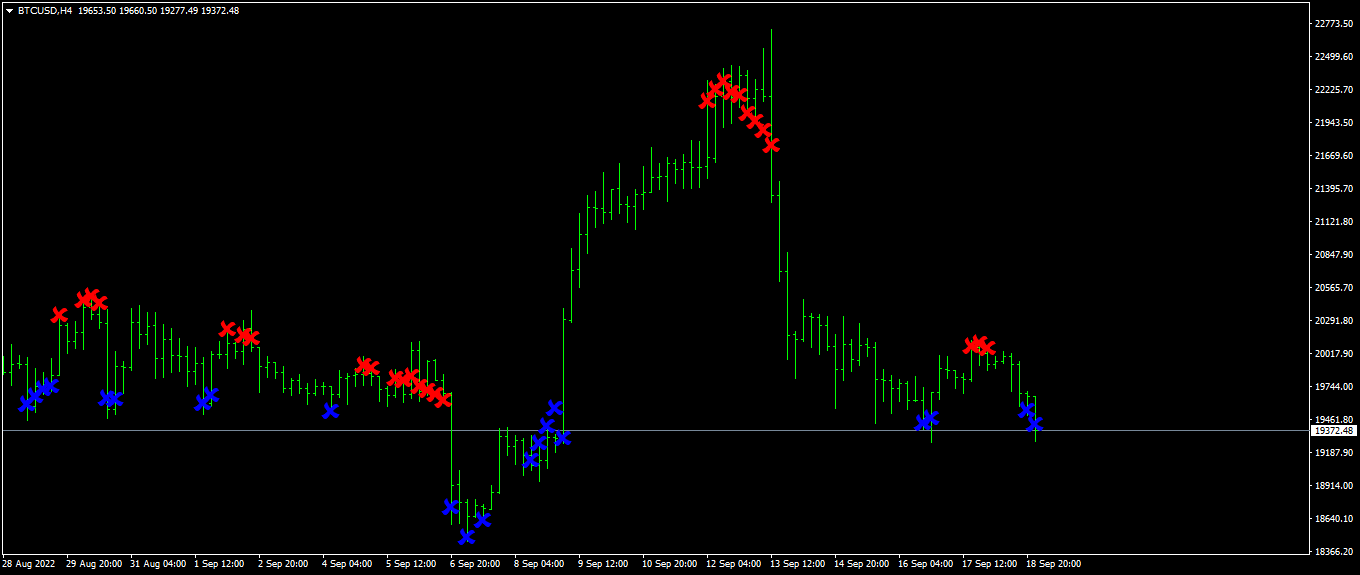Click the 22773.50 price axis label
The image size is (1360, 575).
1336,23
